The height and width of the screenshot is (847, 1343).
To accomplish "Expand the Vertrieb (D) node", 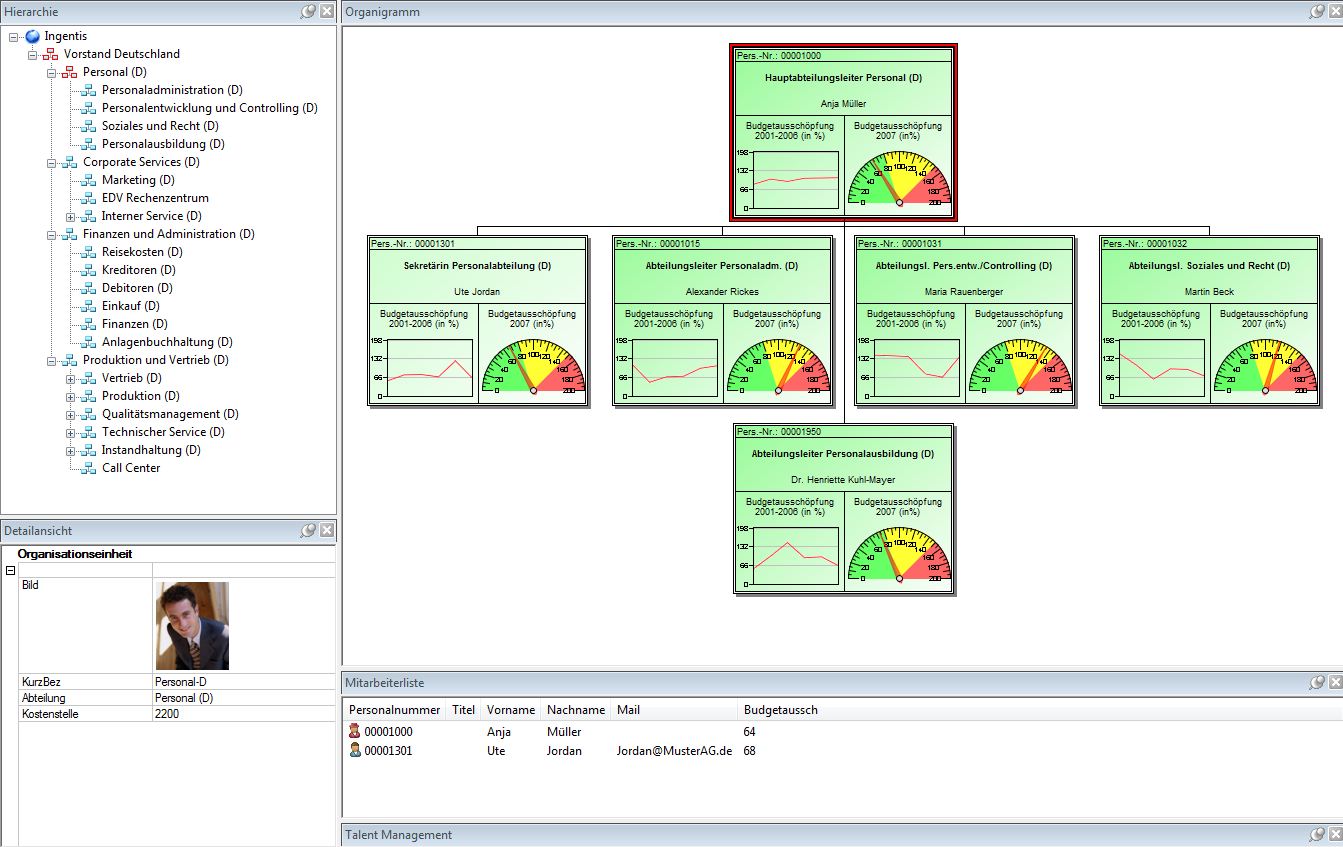I will pos(71,378).
